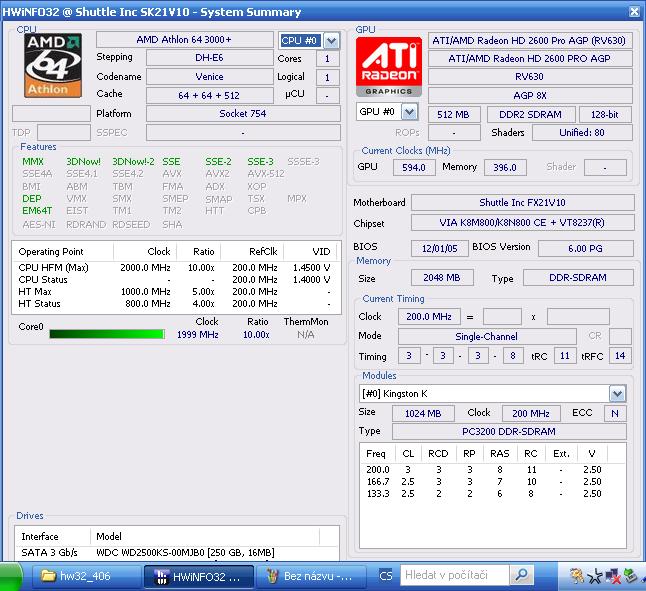Select the HT Max row
Viewport: 646px width, 591px height.
click(x=176, y=292)
